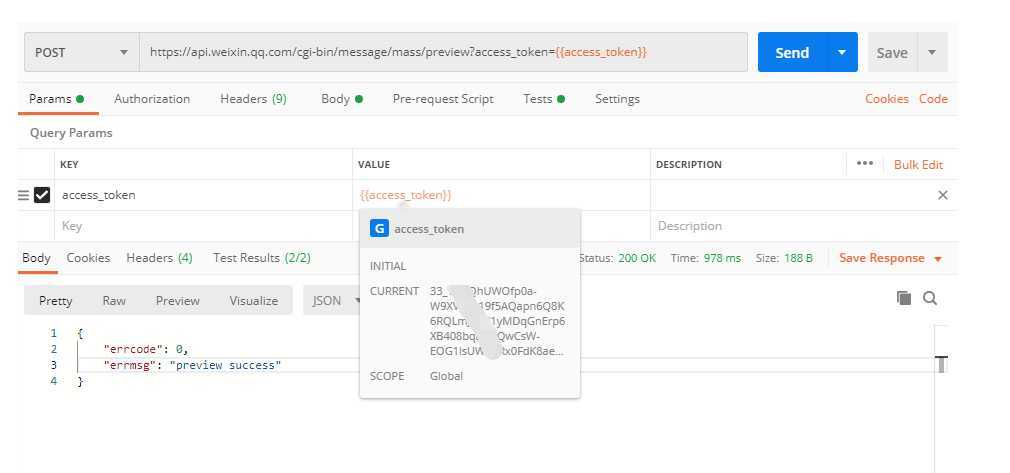Viewport: 1010px width, 473px height.
Task: Switch to the Params tab
Action: pyautogui.click(x=57, y=99)
